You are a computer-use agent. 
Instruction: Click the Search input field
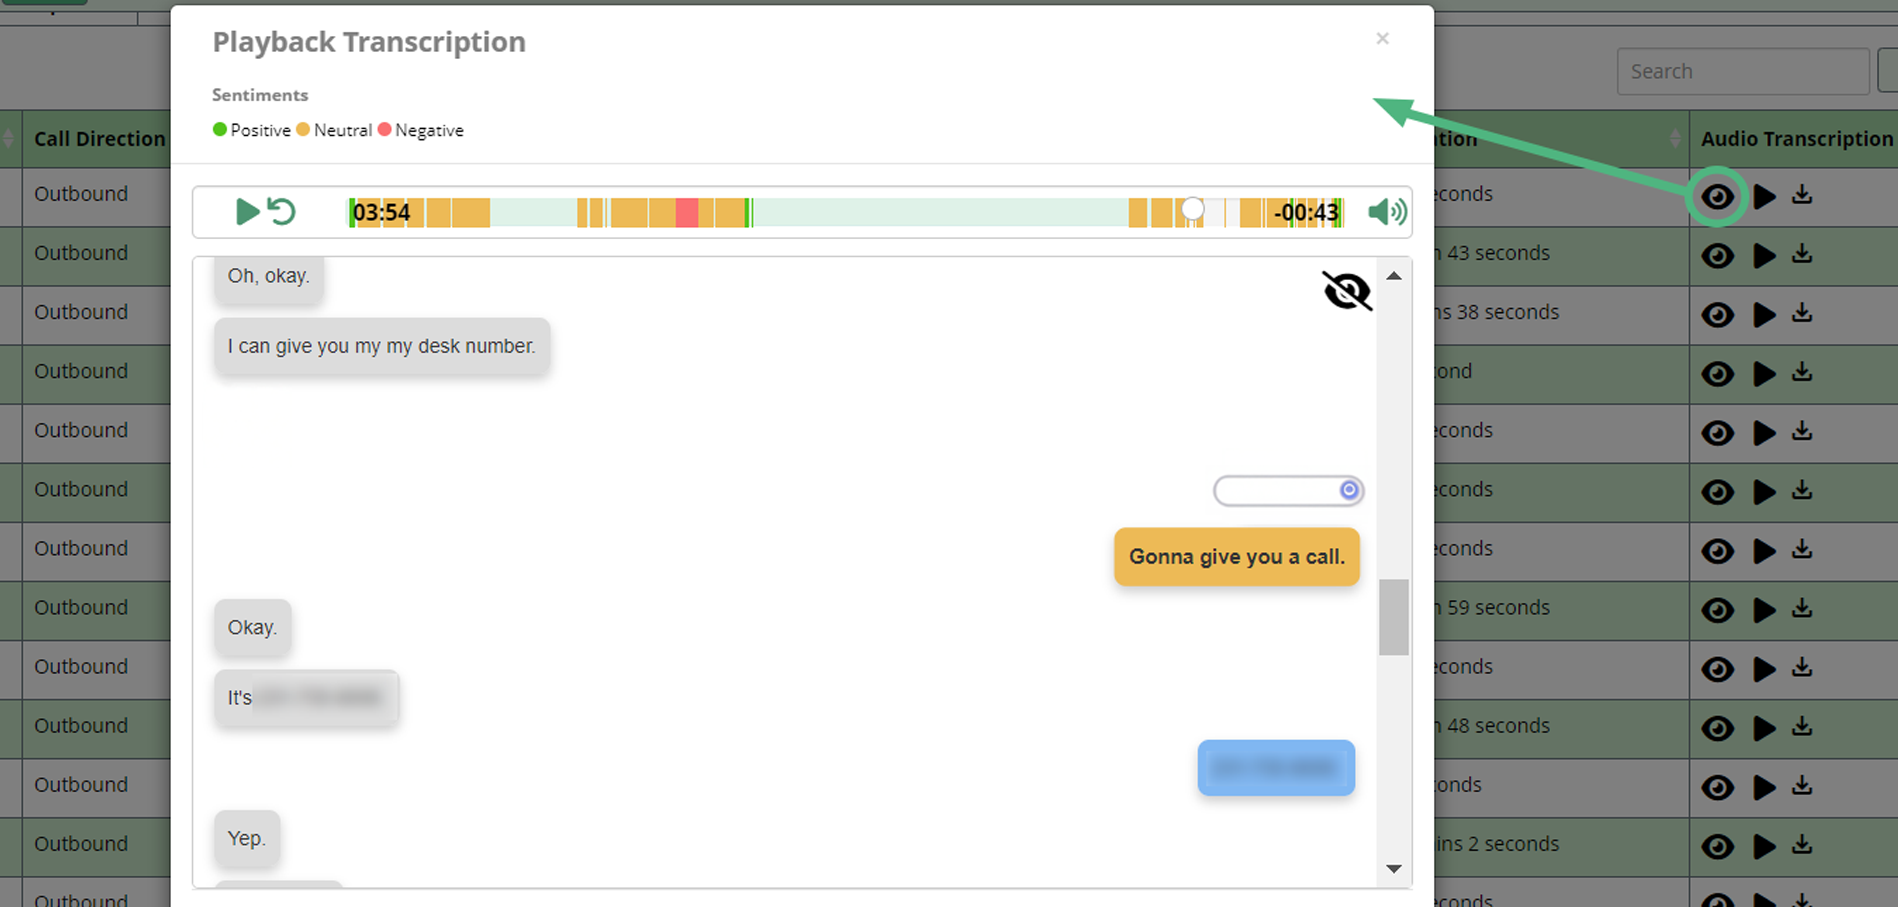click(x=1742, y=72)
